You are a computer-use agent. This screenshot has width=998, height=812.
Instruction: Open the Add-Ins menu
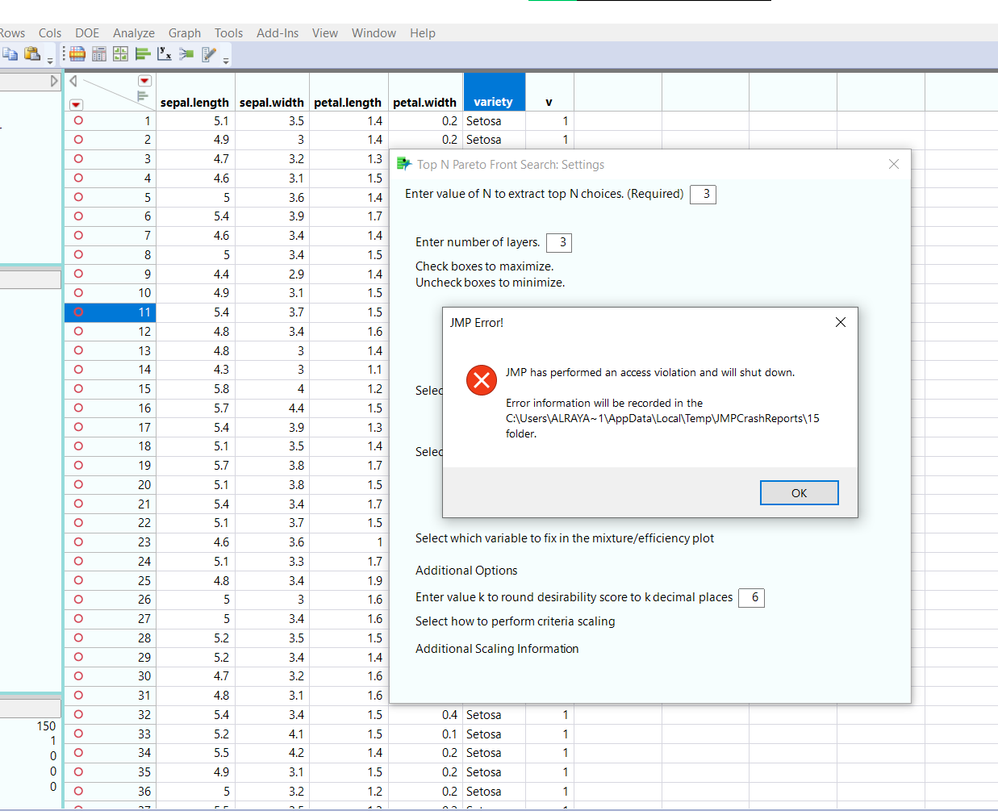[277, 33]
